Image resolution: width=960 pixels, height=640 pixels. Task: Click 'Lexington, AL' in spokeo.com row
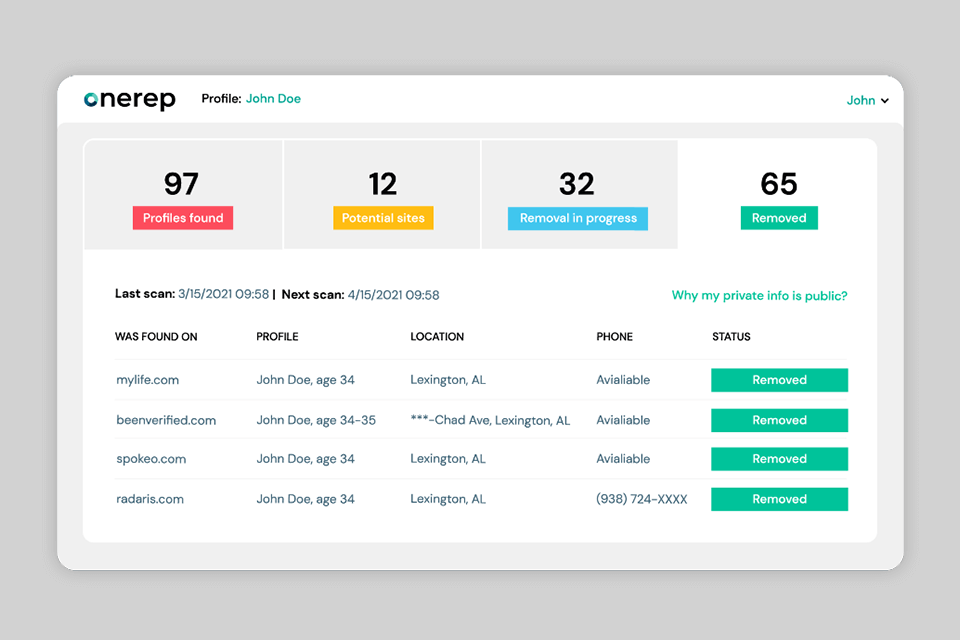[x=448, y=459]
